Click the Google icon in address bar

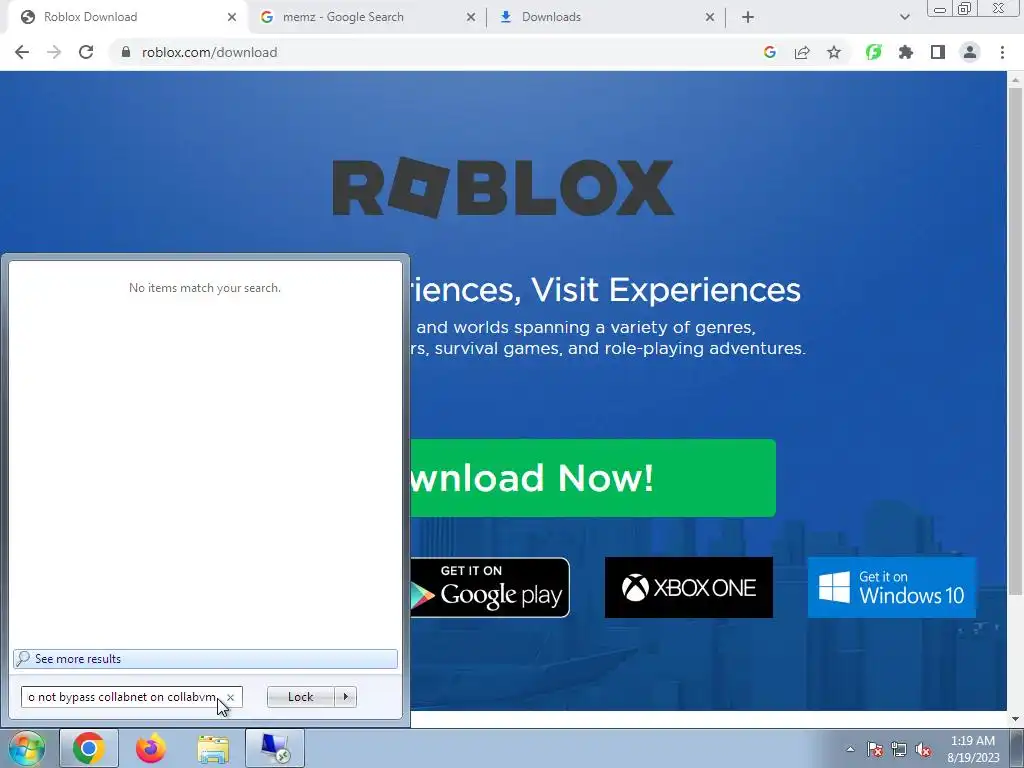point(770,52)
